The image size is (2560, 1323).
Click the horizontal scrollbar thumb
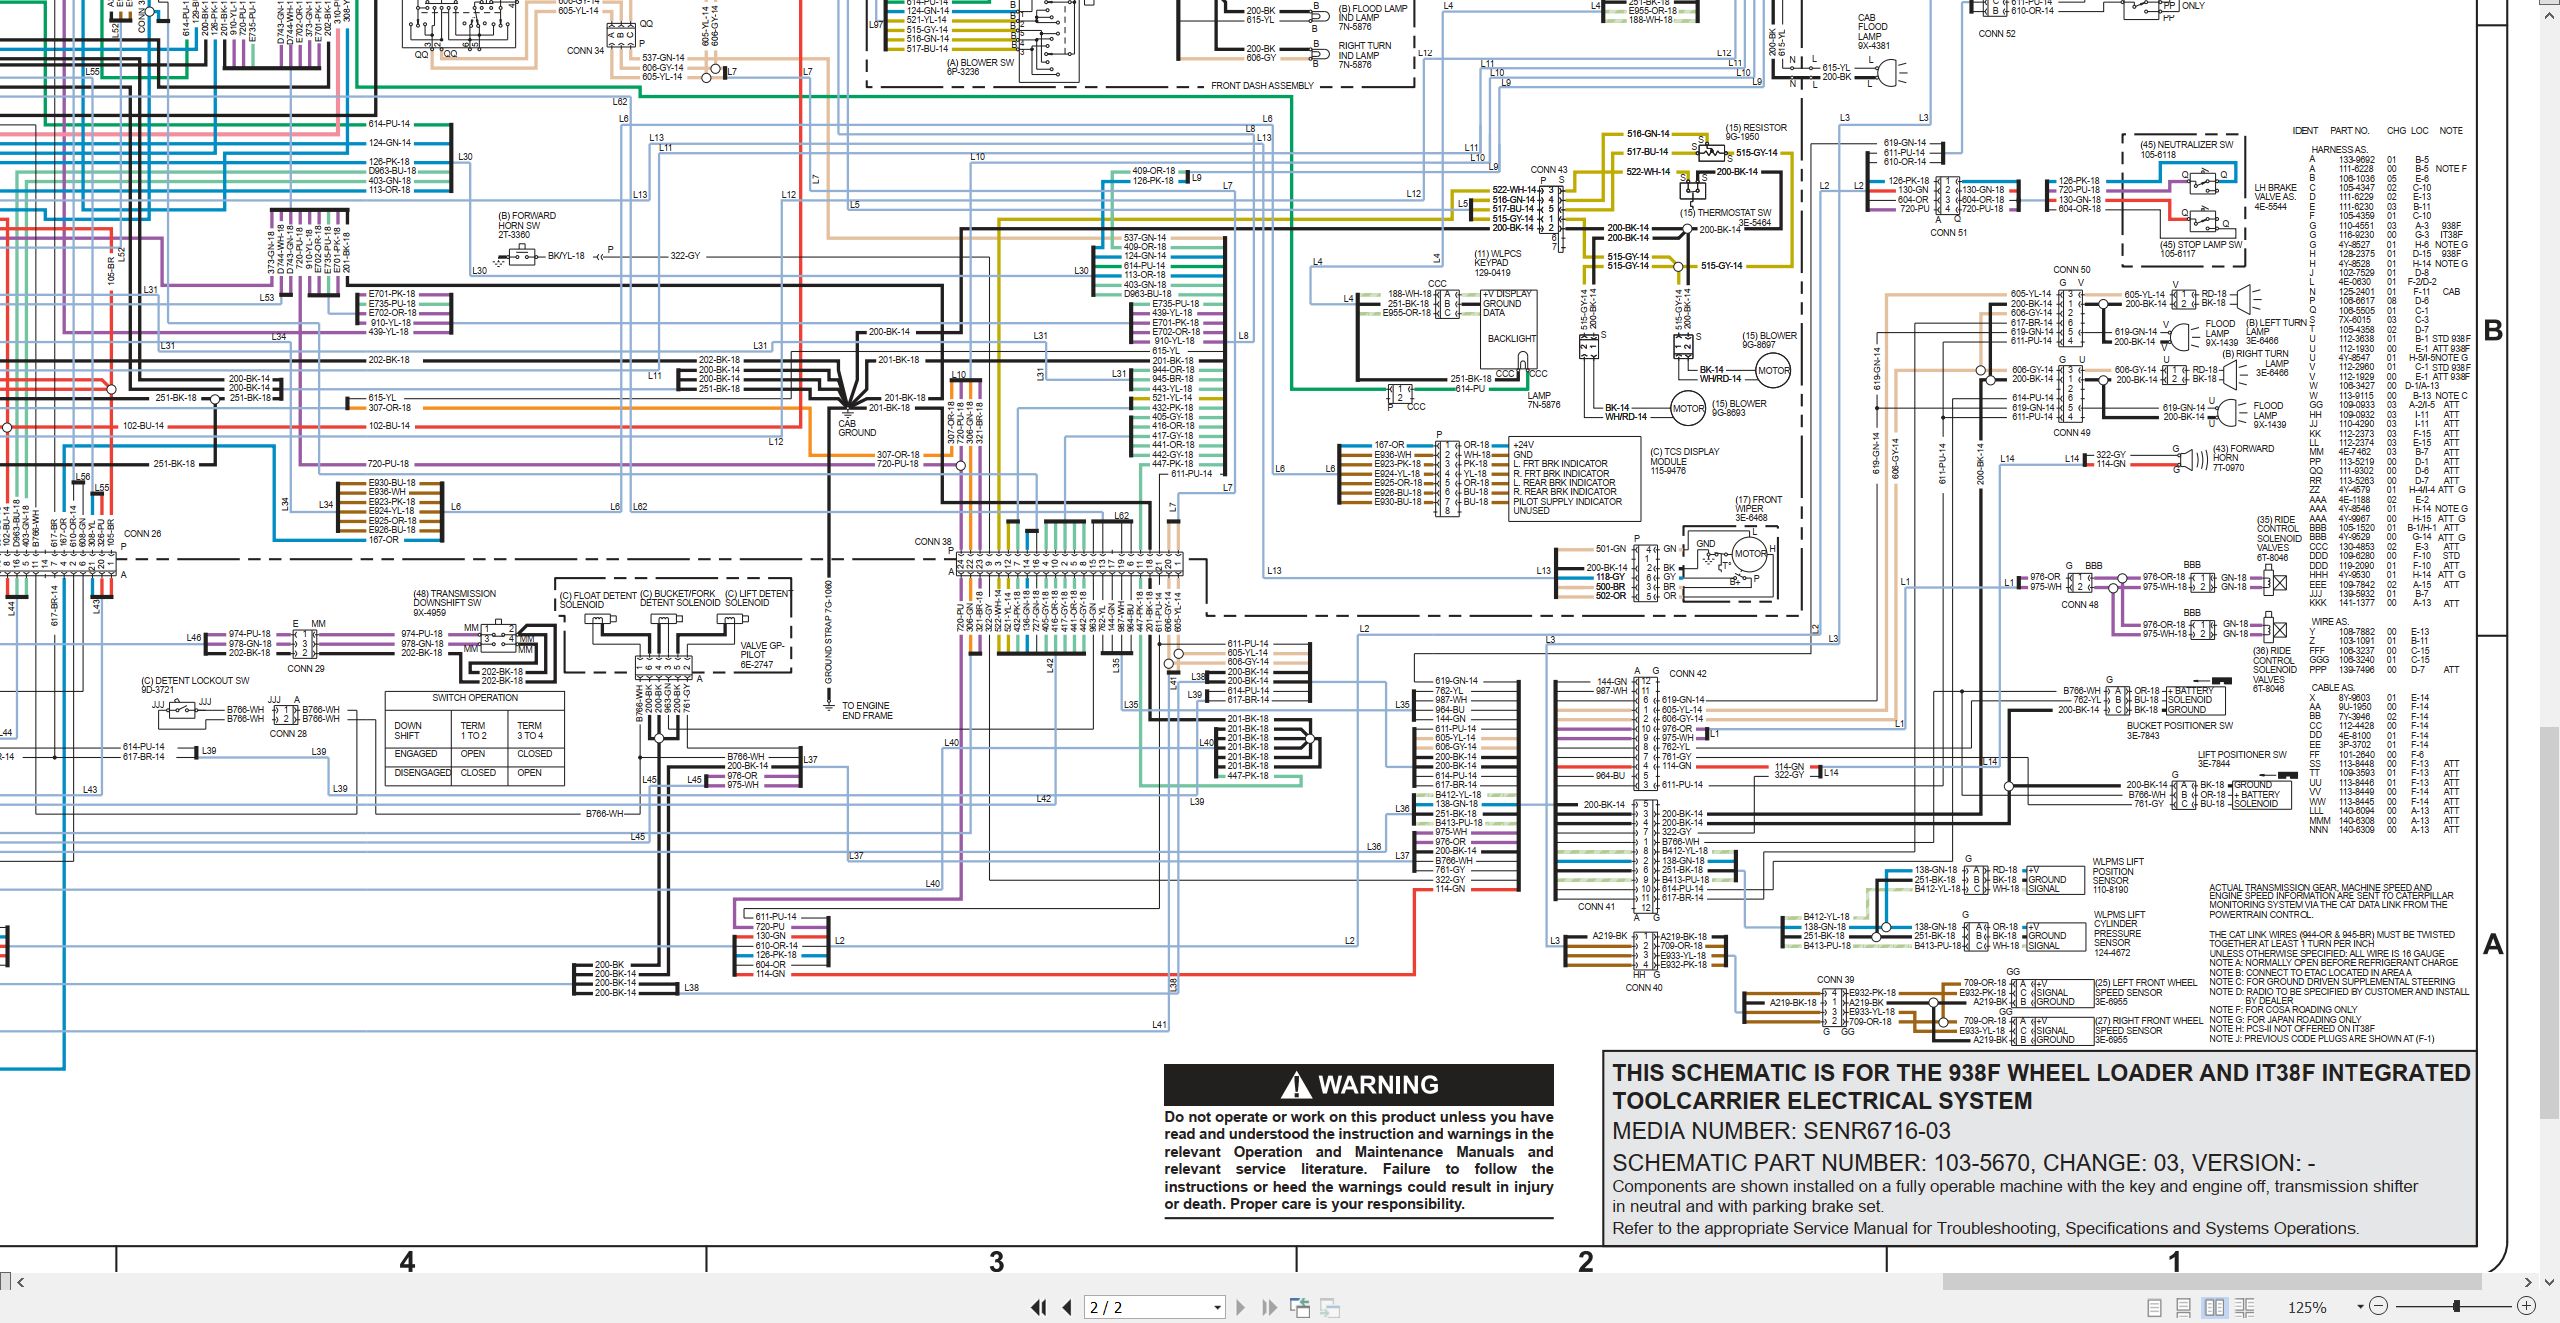(2211, 1281)
